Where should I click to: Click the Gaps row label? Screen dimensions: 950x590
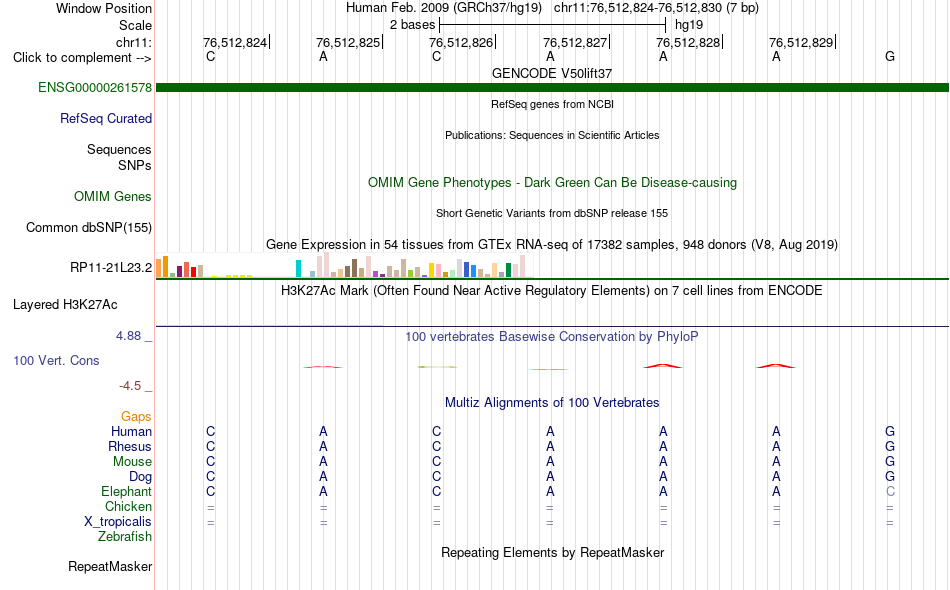[x=136, y=416]
